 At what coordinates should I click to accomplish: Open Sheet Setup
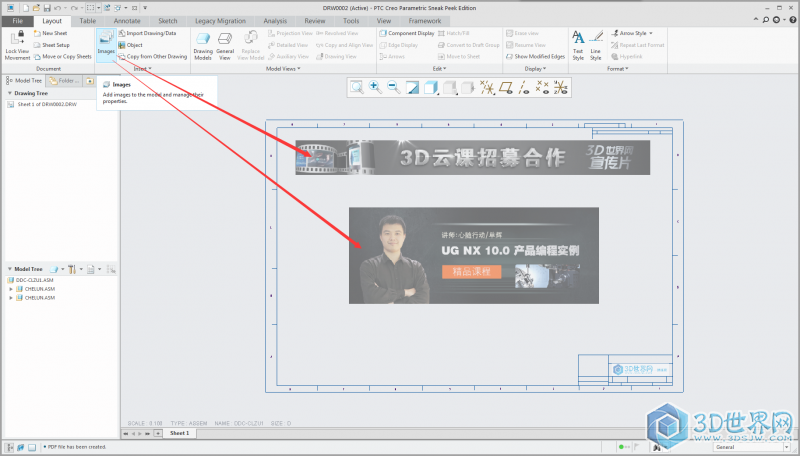52,45
